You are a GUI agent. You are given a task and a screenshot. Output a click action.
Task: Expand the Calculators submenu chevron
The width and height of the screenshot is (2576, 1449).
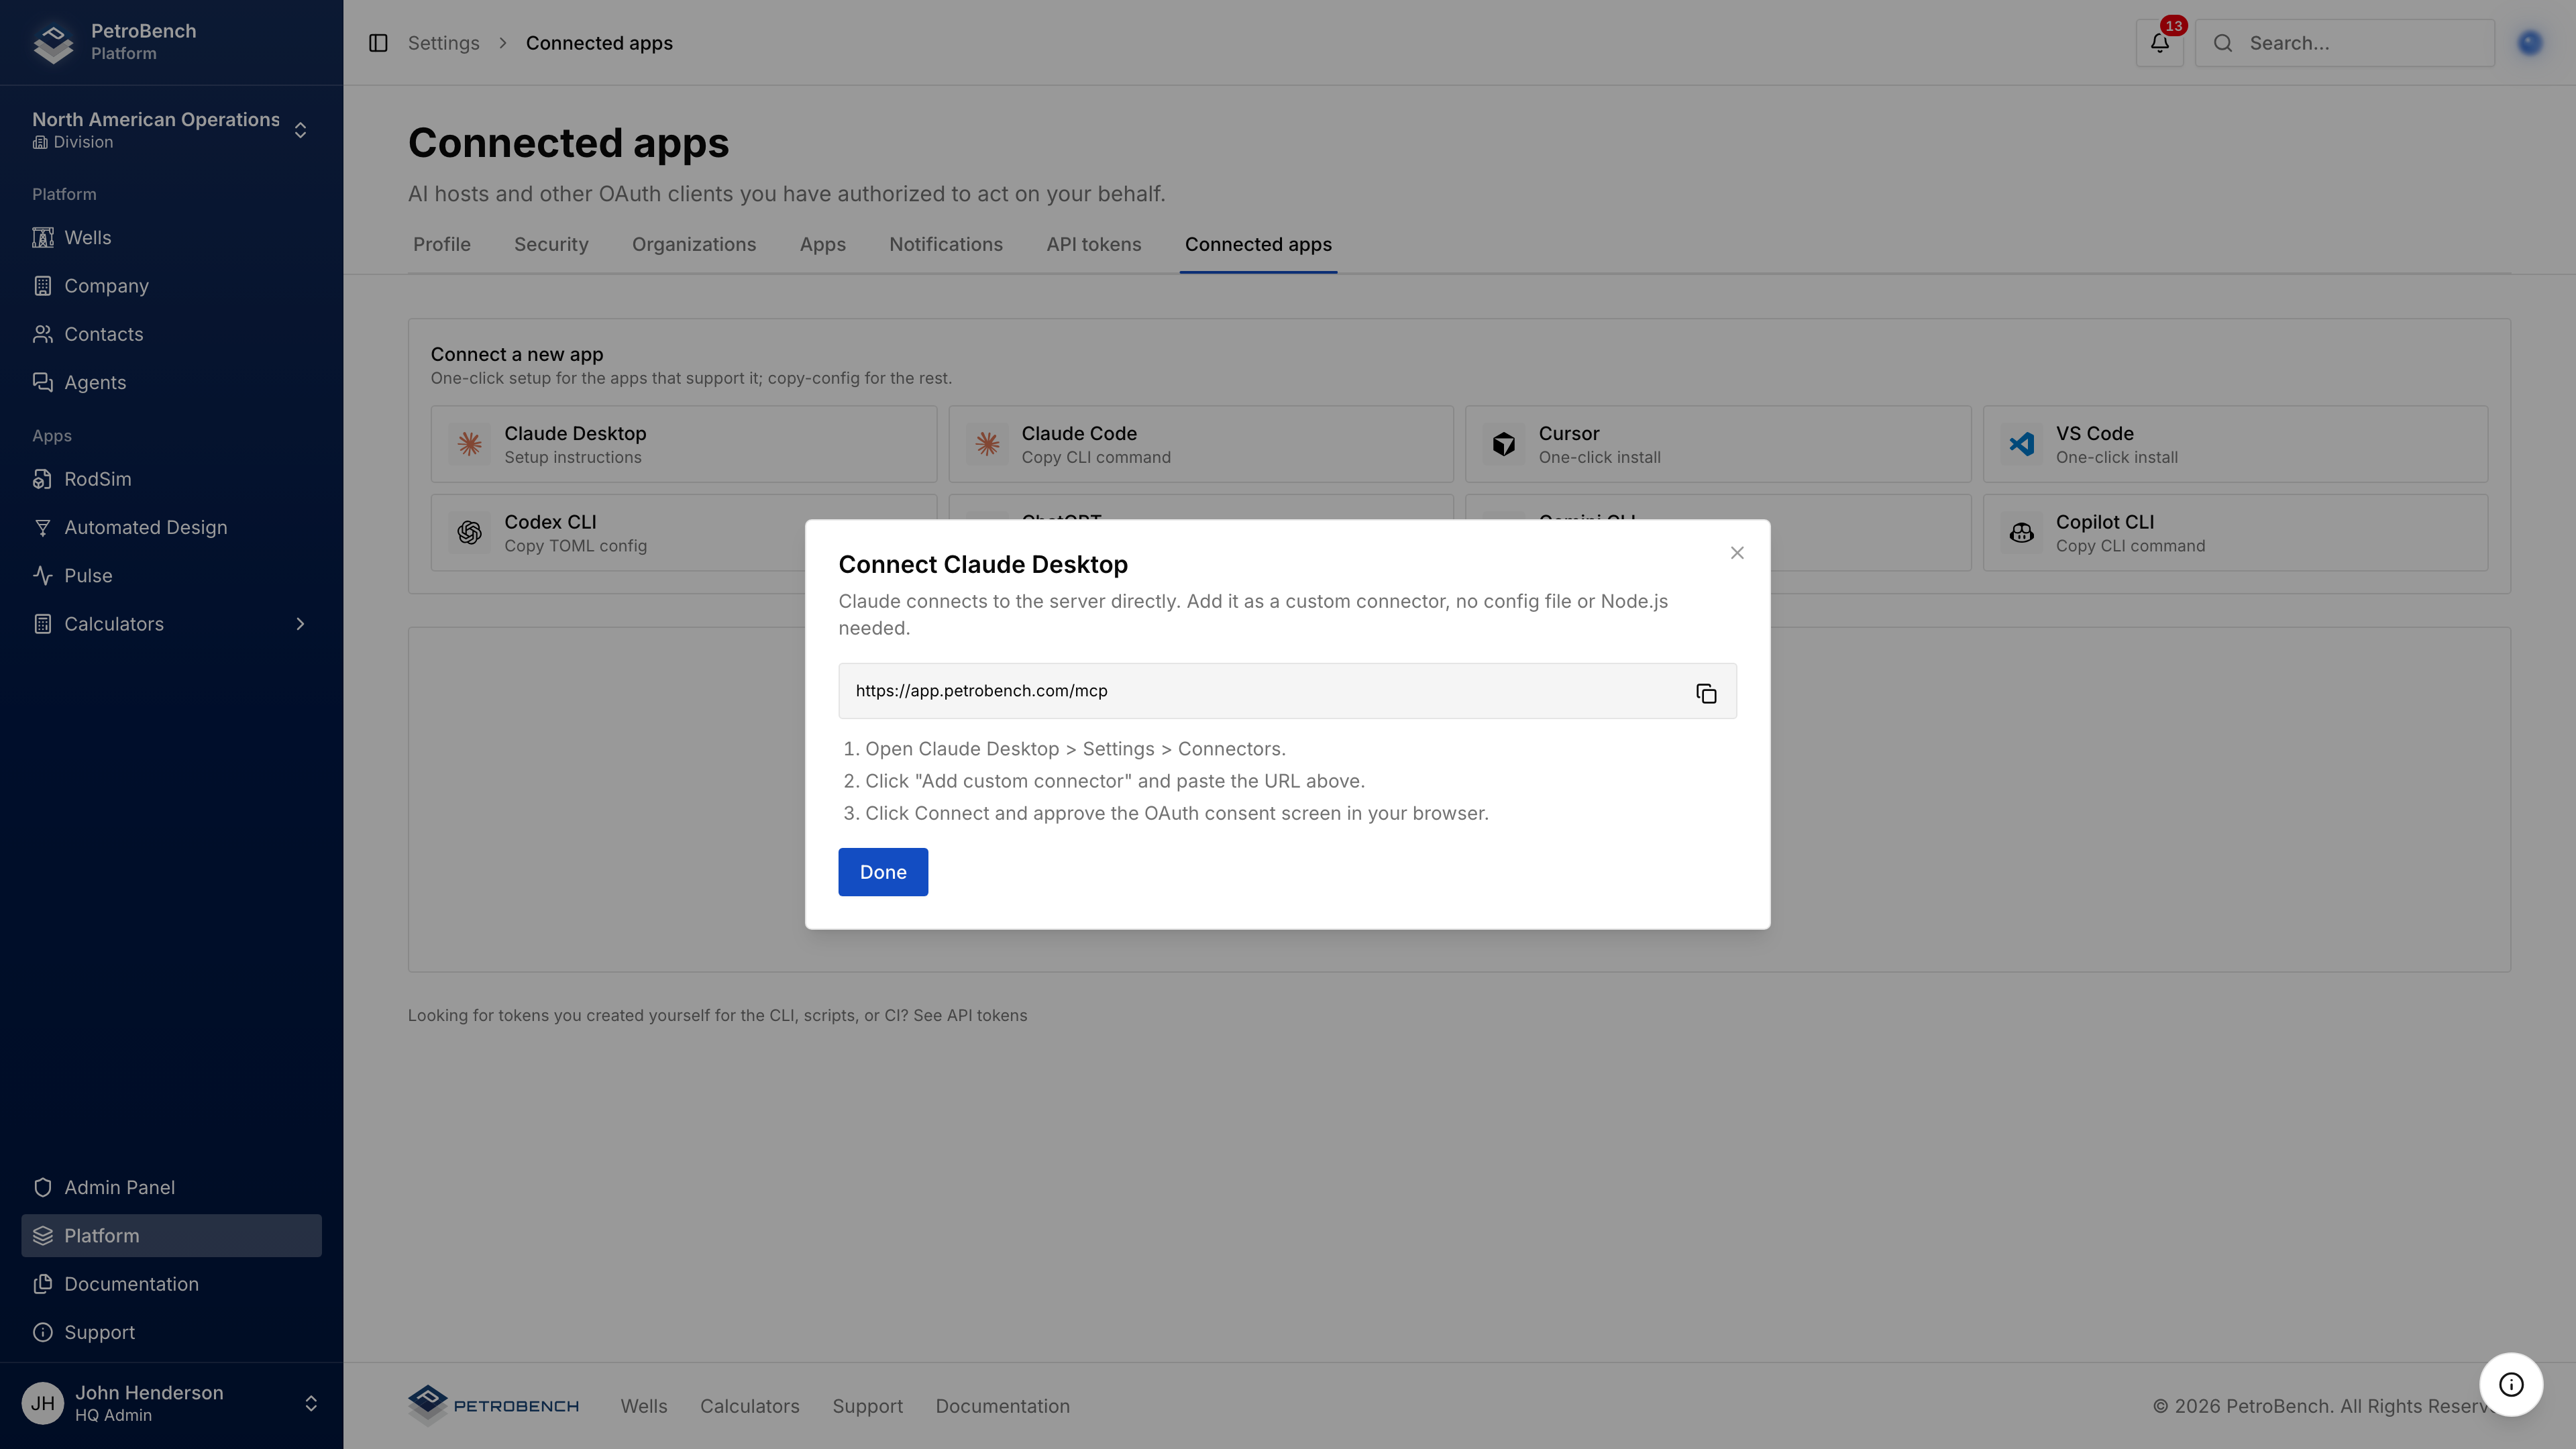(300, 624)
